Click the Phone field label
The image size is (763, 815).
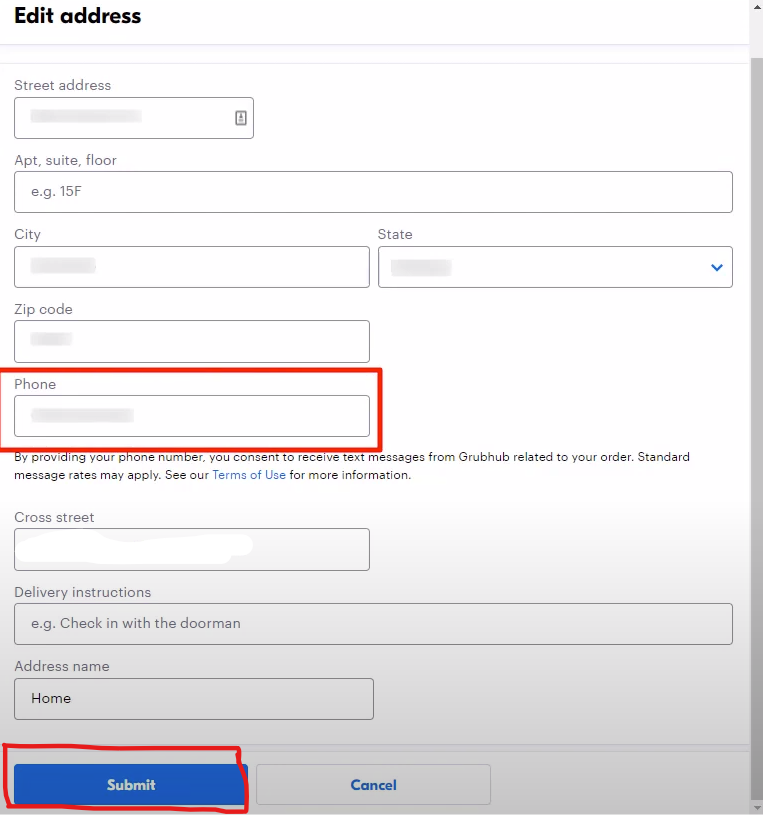[x=35, y=384]
